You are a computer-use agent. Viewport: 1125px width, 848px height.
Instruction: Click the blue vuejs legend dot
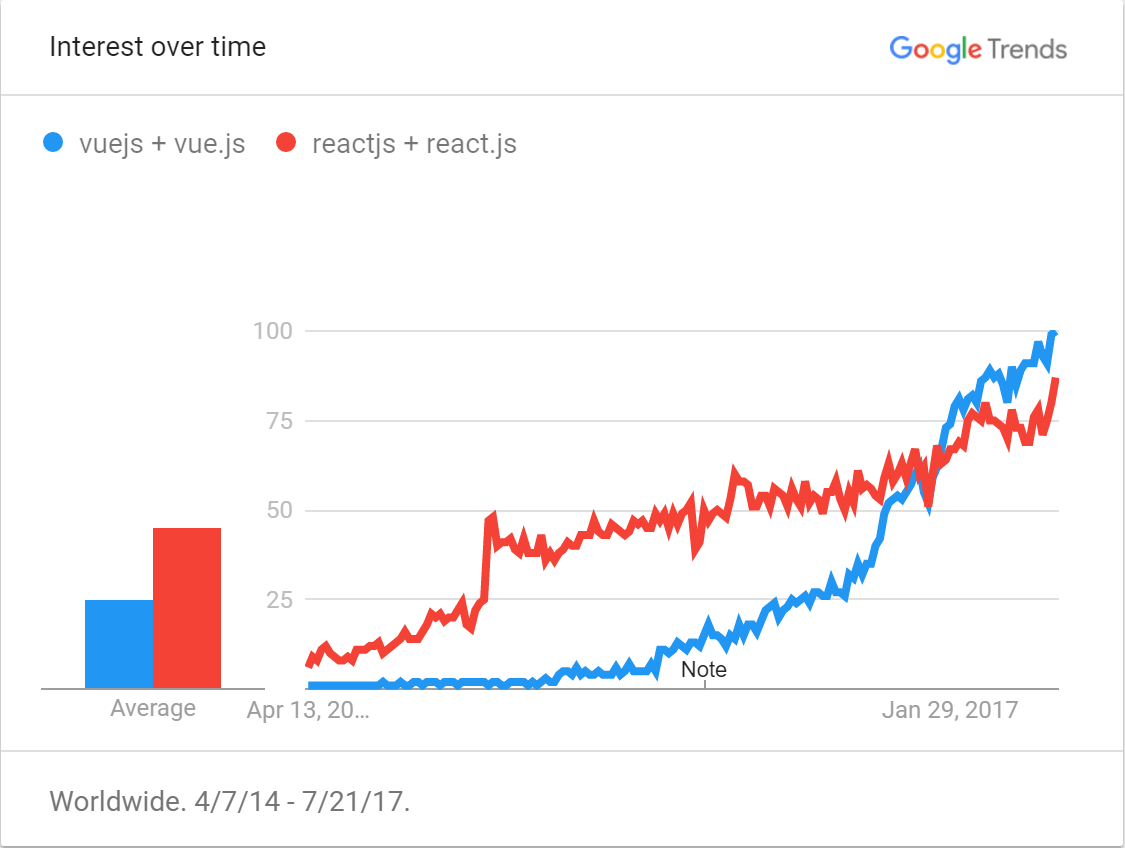[x=54, y=143]
